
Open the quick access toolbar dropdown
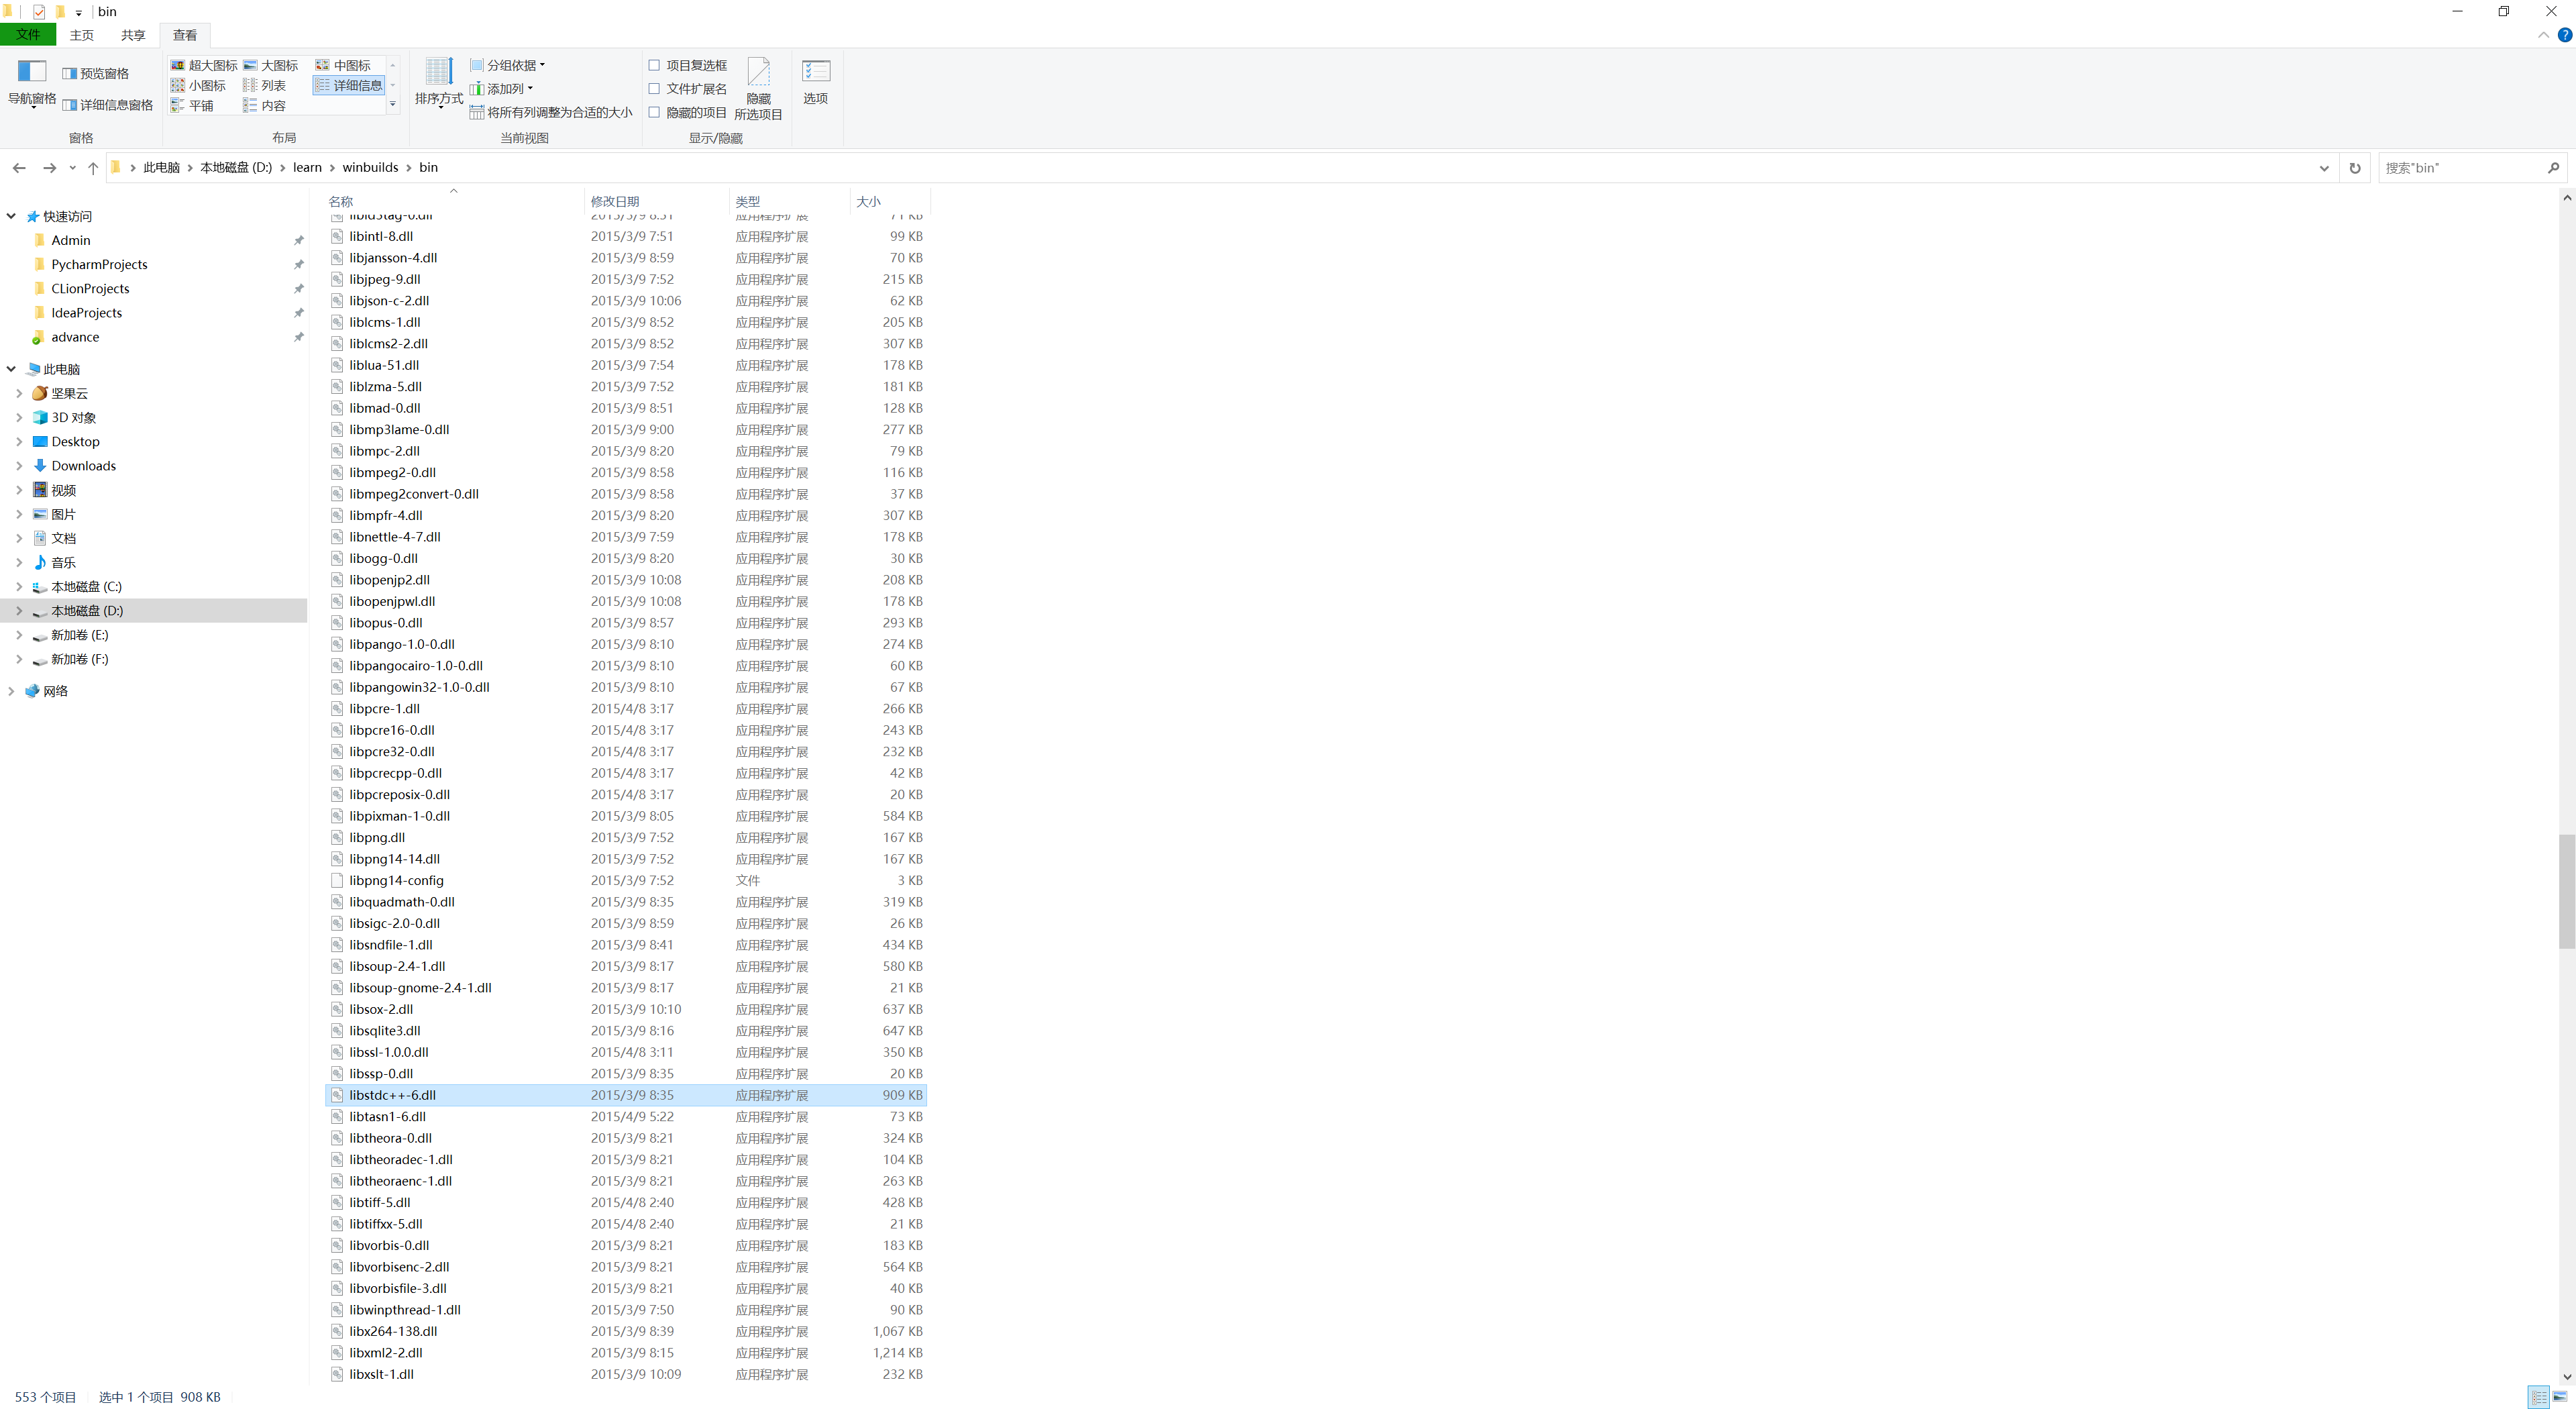tap(78, 13)
